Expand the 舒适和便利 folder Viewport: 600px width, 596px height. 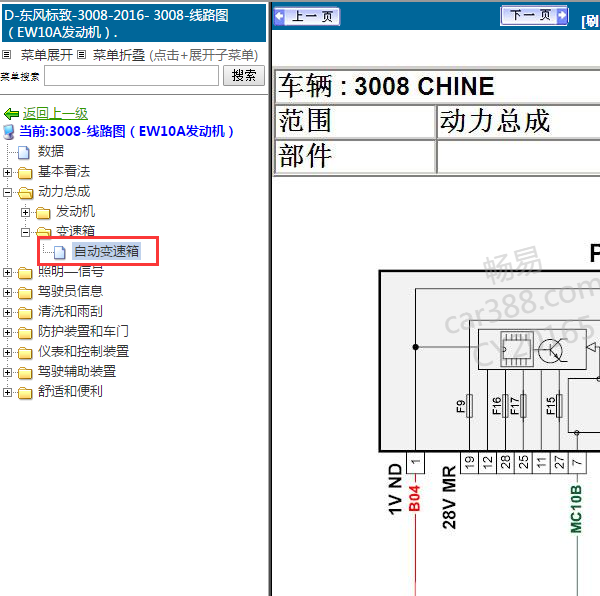pyautogui.click(x=7, y=392)
